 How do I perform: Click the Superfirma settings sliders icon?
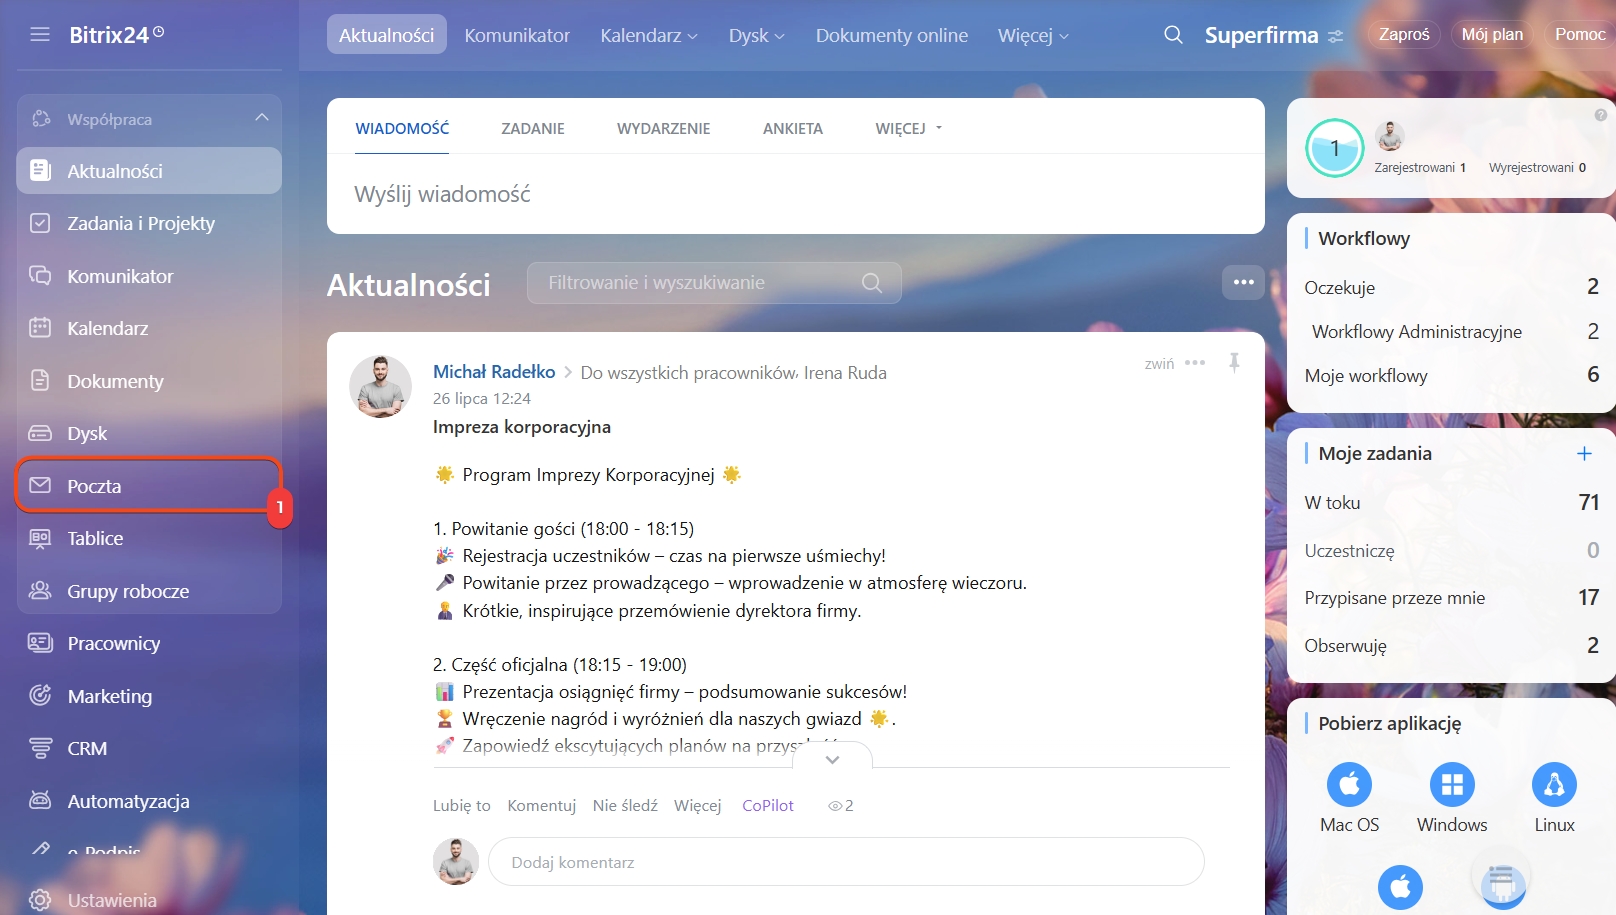[1335, 36]
